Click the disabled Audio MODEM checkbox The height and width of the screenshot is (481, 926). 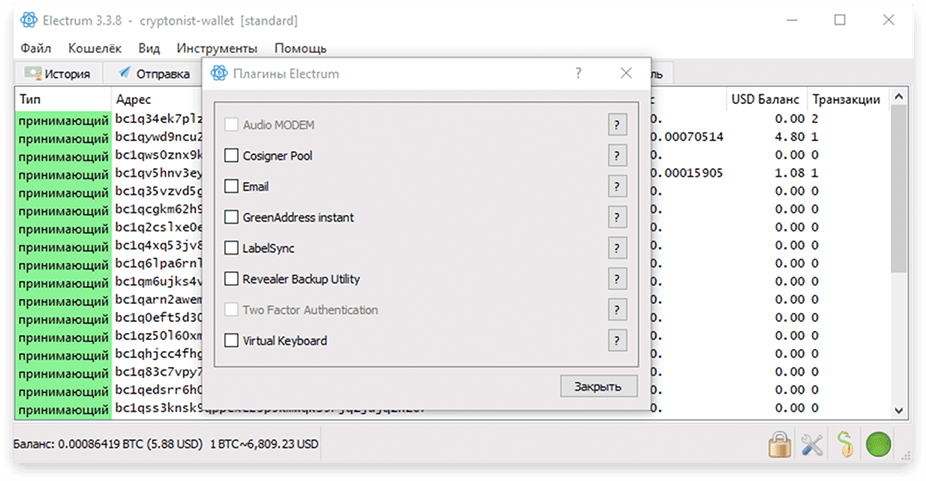tap(232, 125)
